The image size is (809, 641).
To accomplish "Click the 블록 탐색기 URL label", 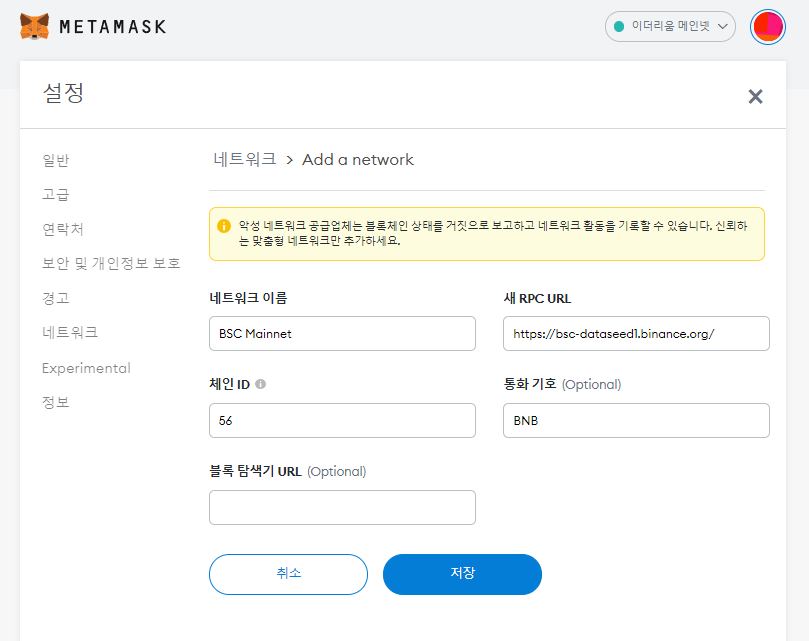I will coord(287,471).
